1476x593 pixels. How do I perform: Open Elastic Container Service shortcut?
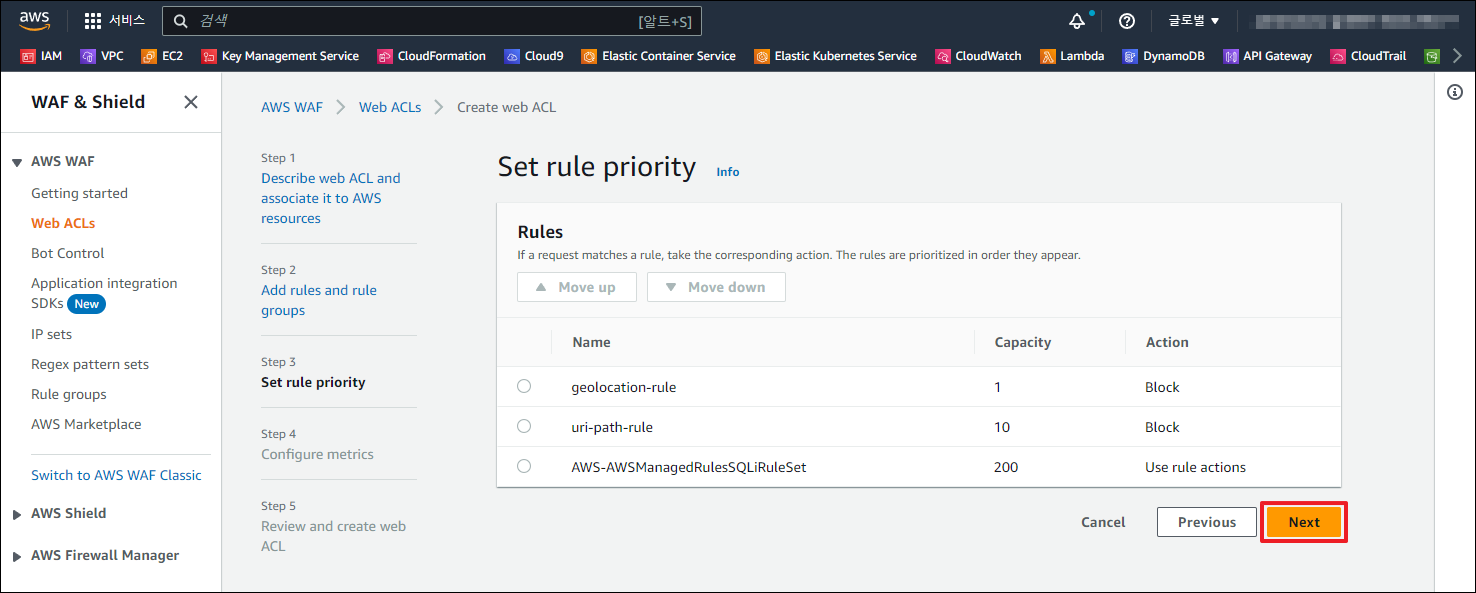tap(659, 56)
